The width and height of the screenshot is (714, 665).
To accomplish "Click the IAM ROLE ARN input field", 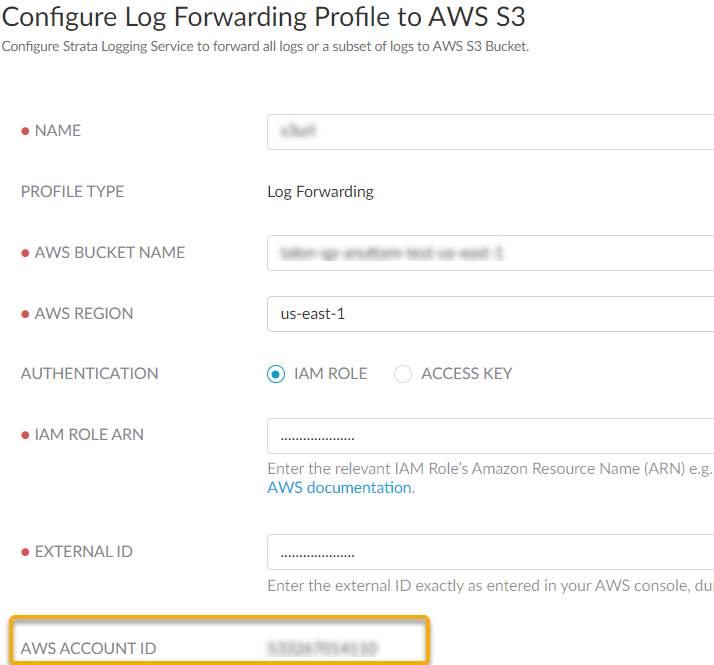I will [x=490, y=436].
